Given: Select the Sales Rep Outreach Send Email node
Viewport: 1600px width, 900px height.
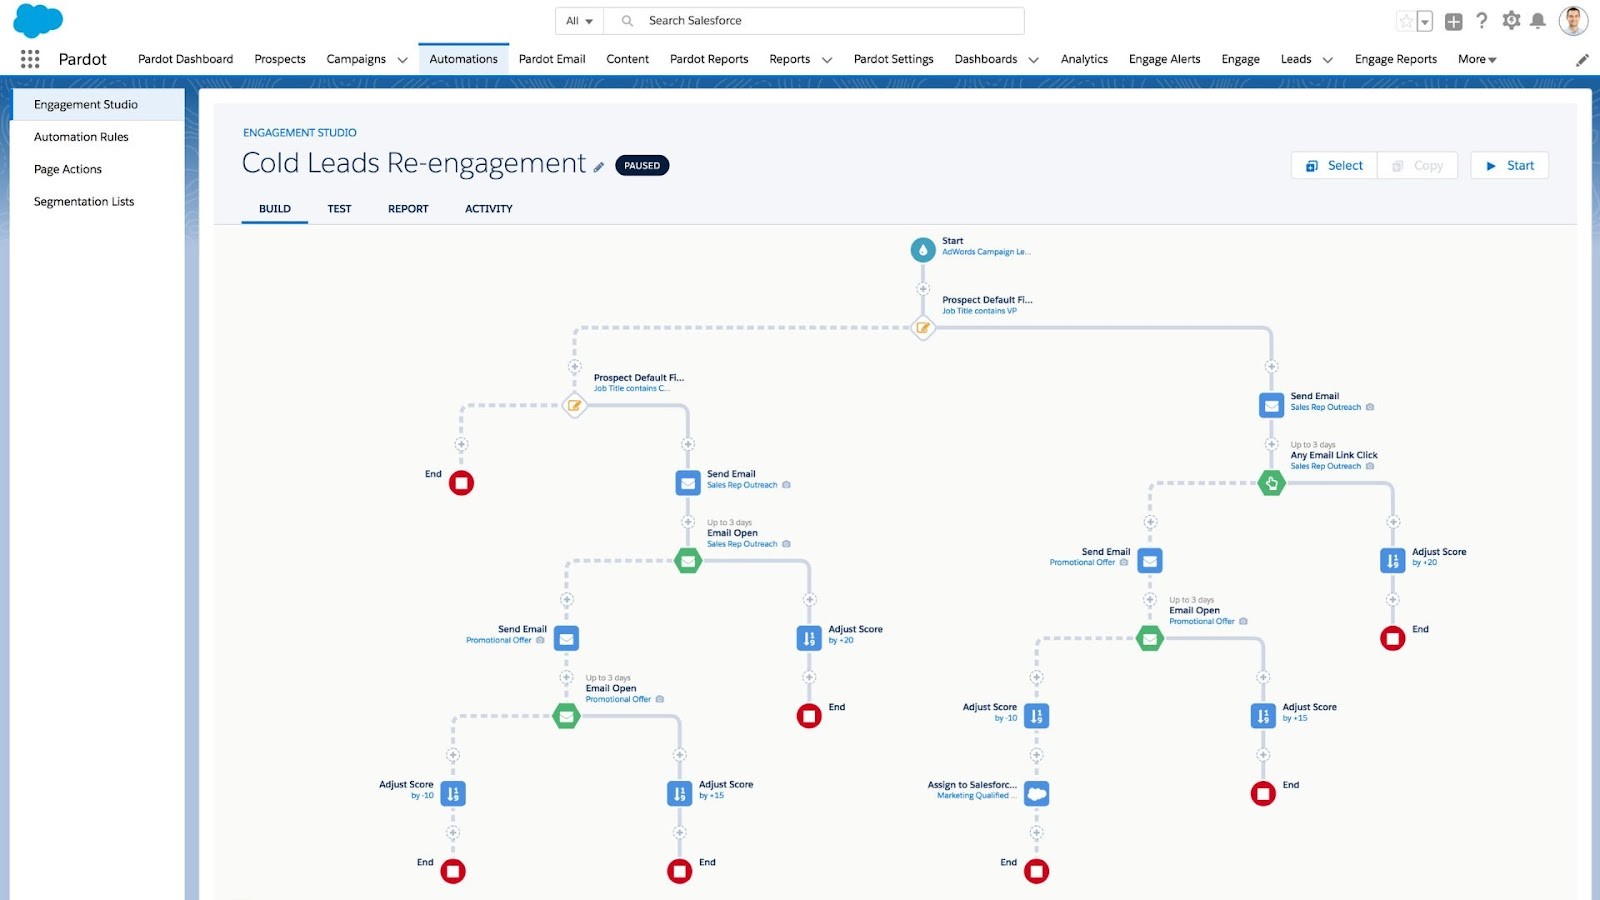Looking at the screenshot, I should pyautogui.click(x=687, y=483).
